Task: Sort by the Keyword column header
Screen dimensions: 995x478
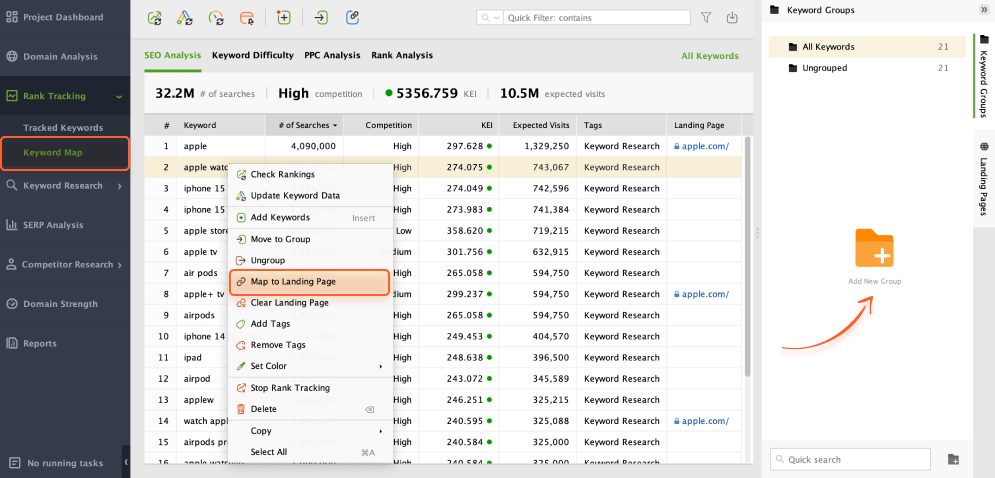Action: (220, 125)
